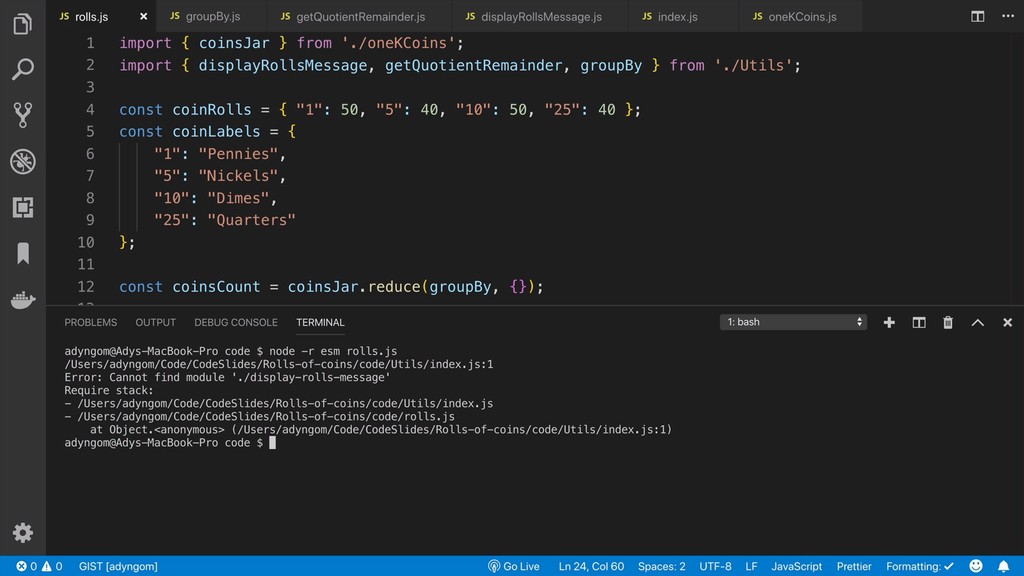This screenshot has width=1024, height=576.
Task: Select language mode JavaScript
Action: point(797,566)
